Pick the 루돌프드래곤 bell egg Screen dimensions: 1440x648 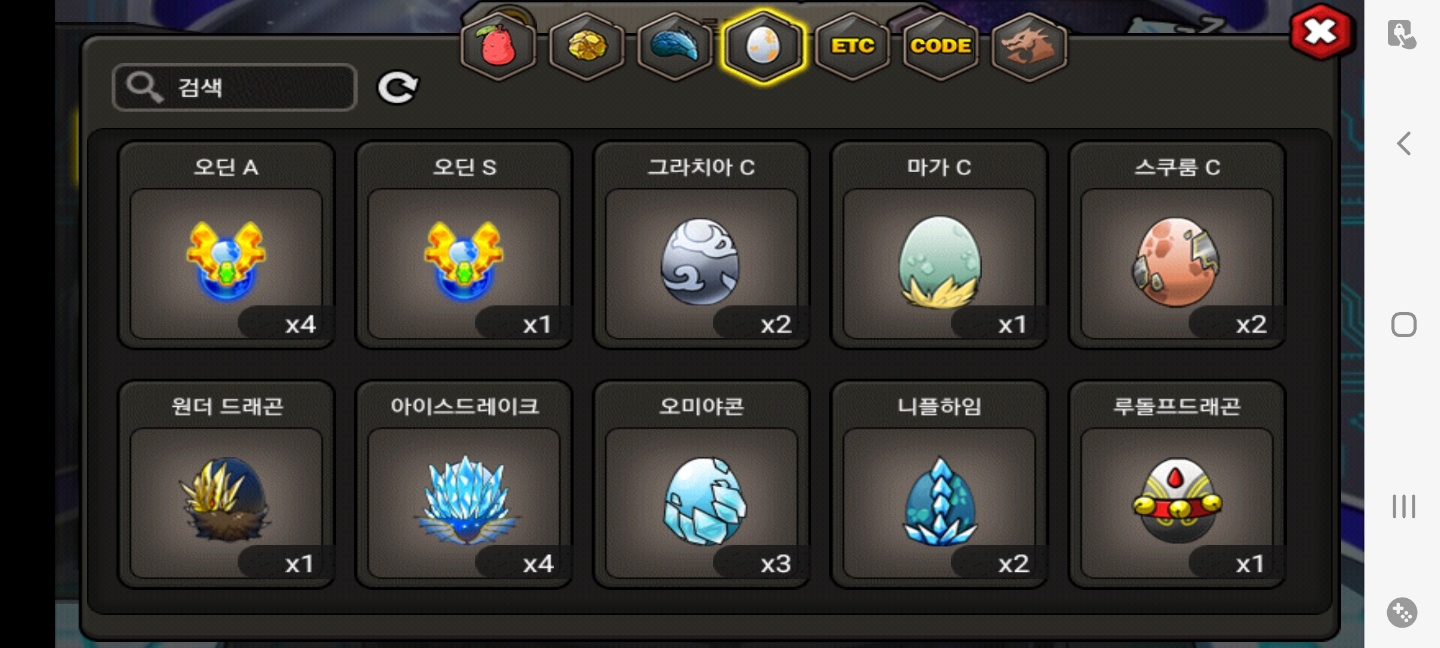pyautogui.click(x=1177, y=485)
